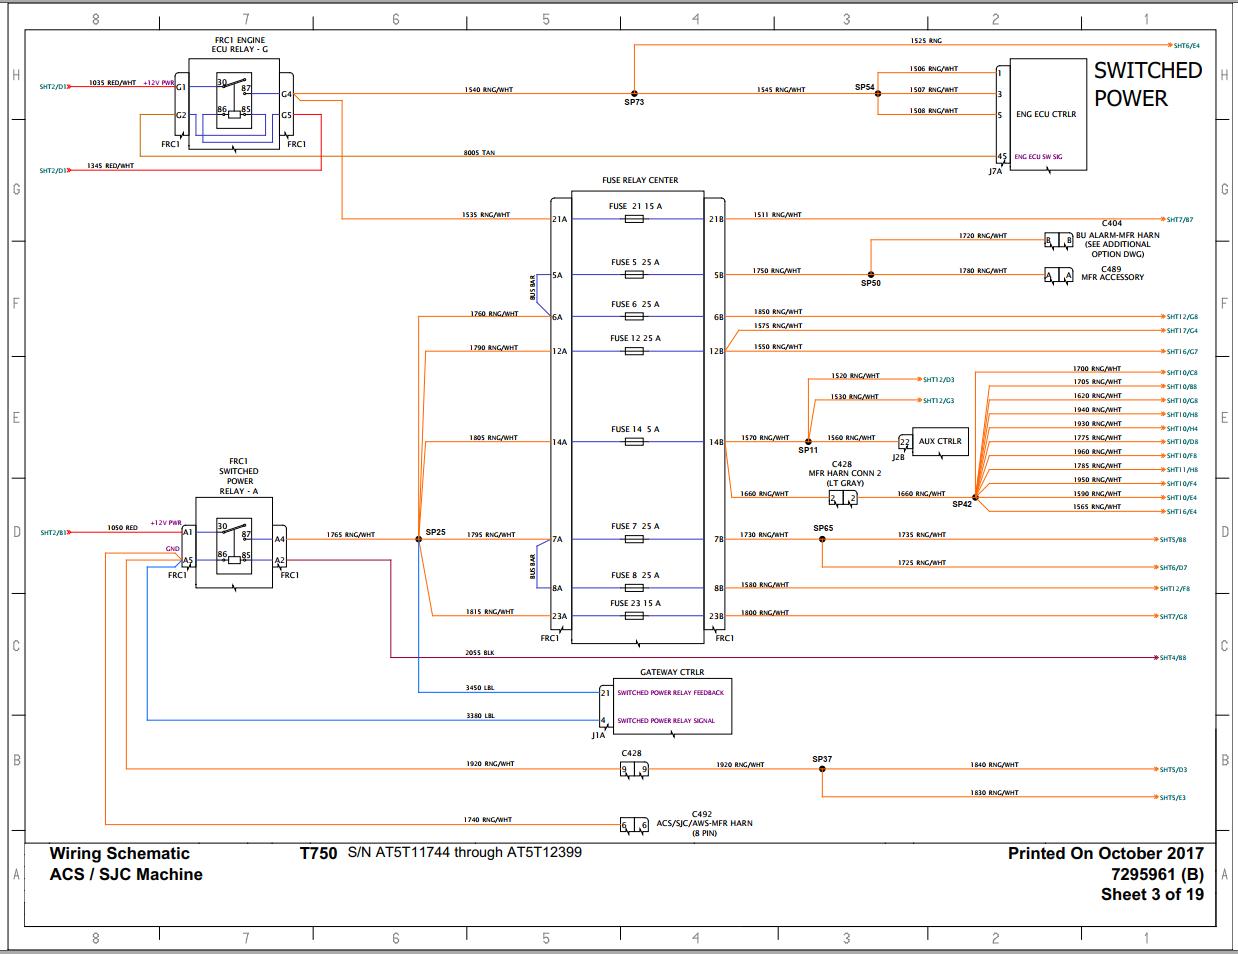
Task: Click the 1740 RNG/WHT wire label
Action: click(x=487, y=820)
